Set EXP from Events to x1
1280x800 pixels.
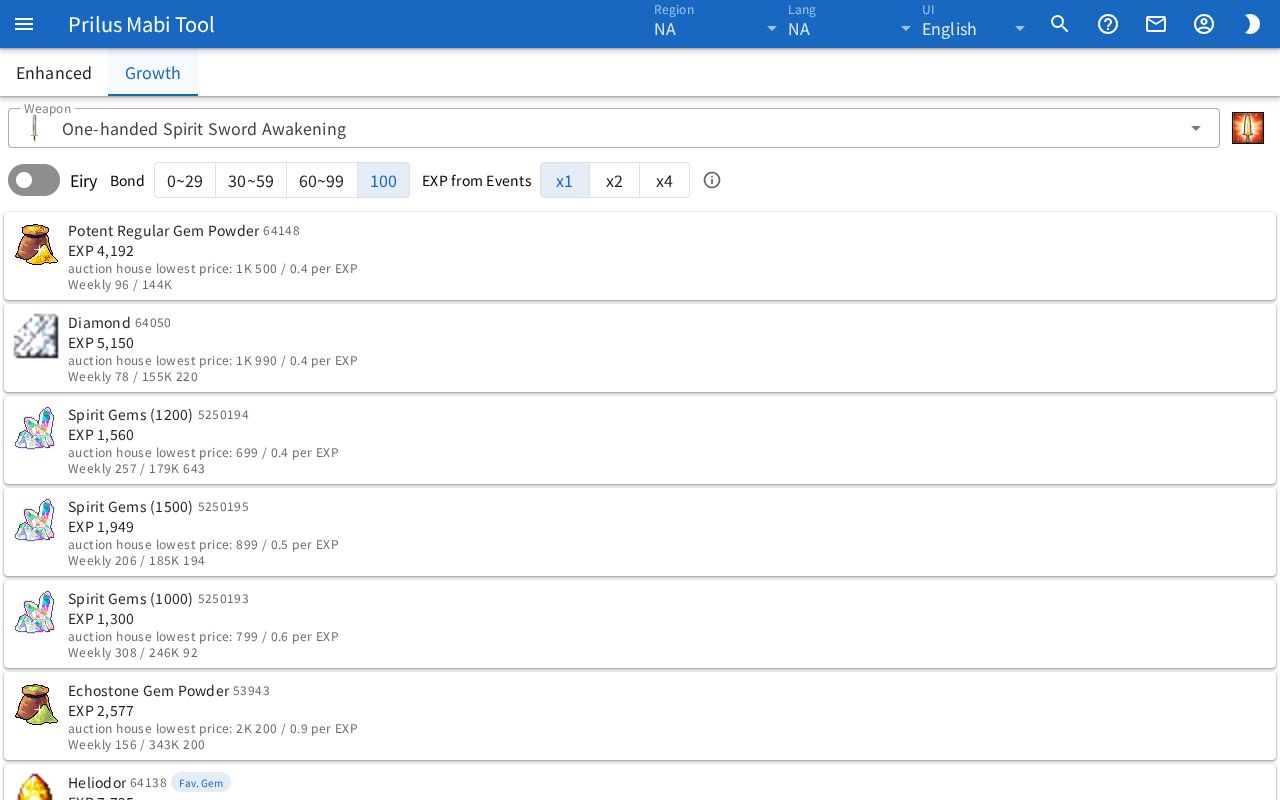click(x=565, y=180)
